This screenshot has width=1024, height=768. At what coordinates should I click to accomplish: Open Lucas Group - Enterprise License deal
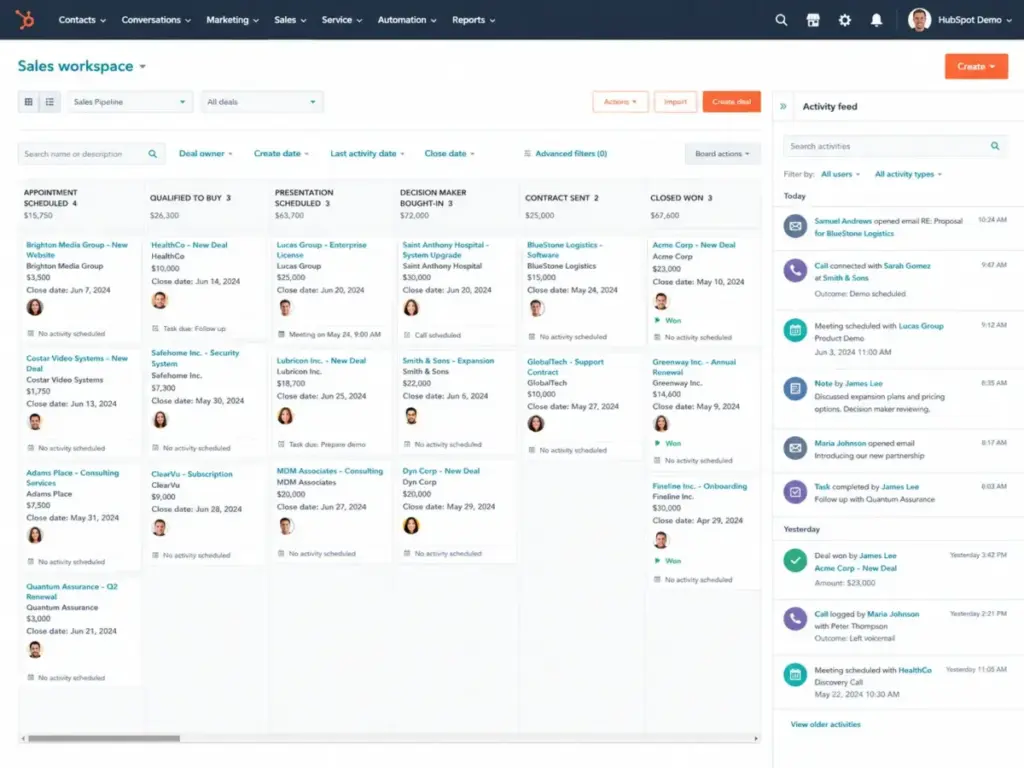pos(321,250)
